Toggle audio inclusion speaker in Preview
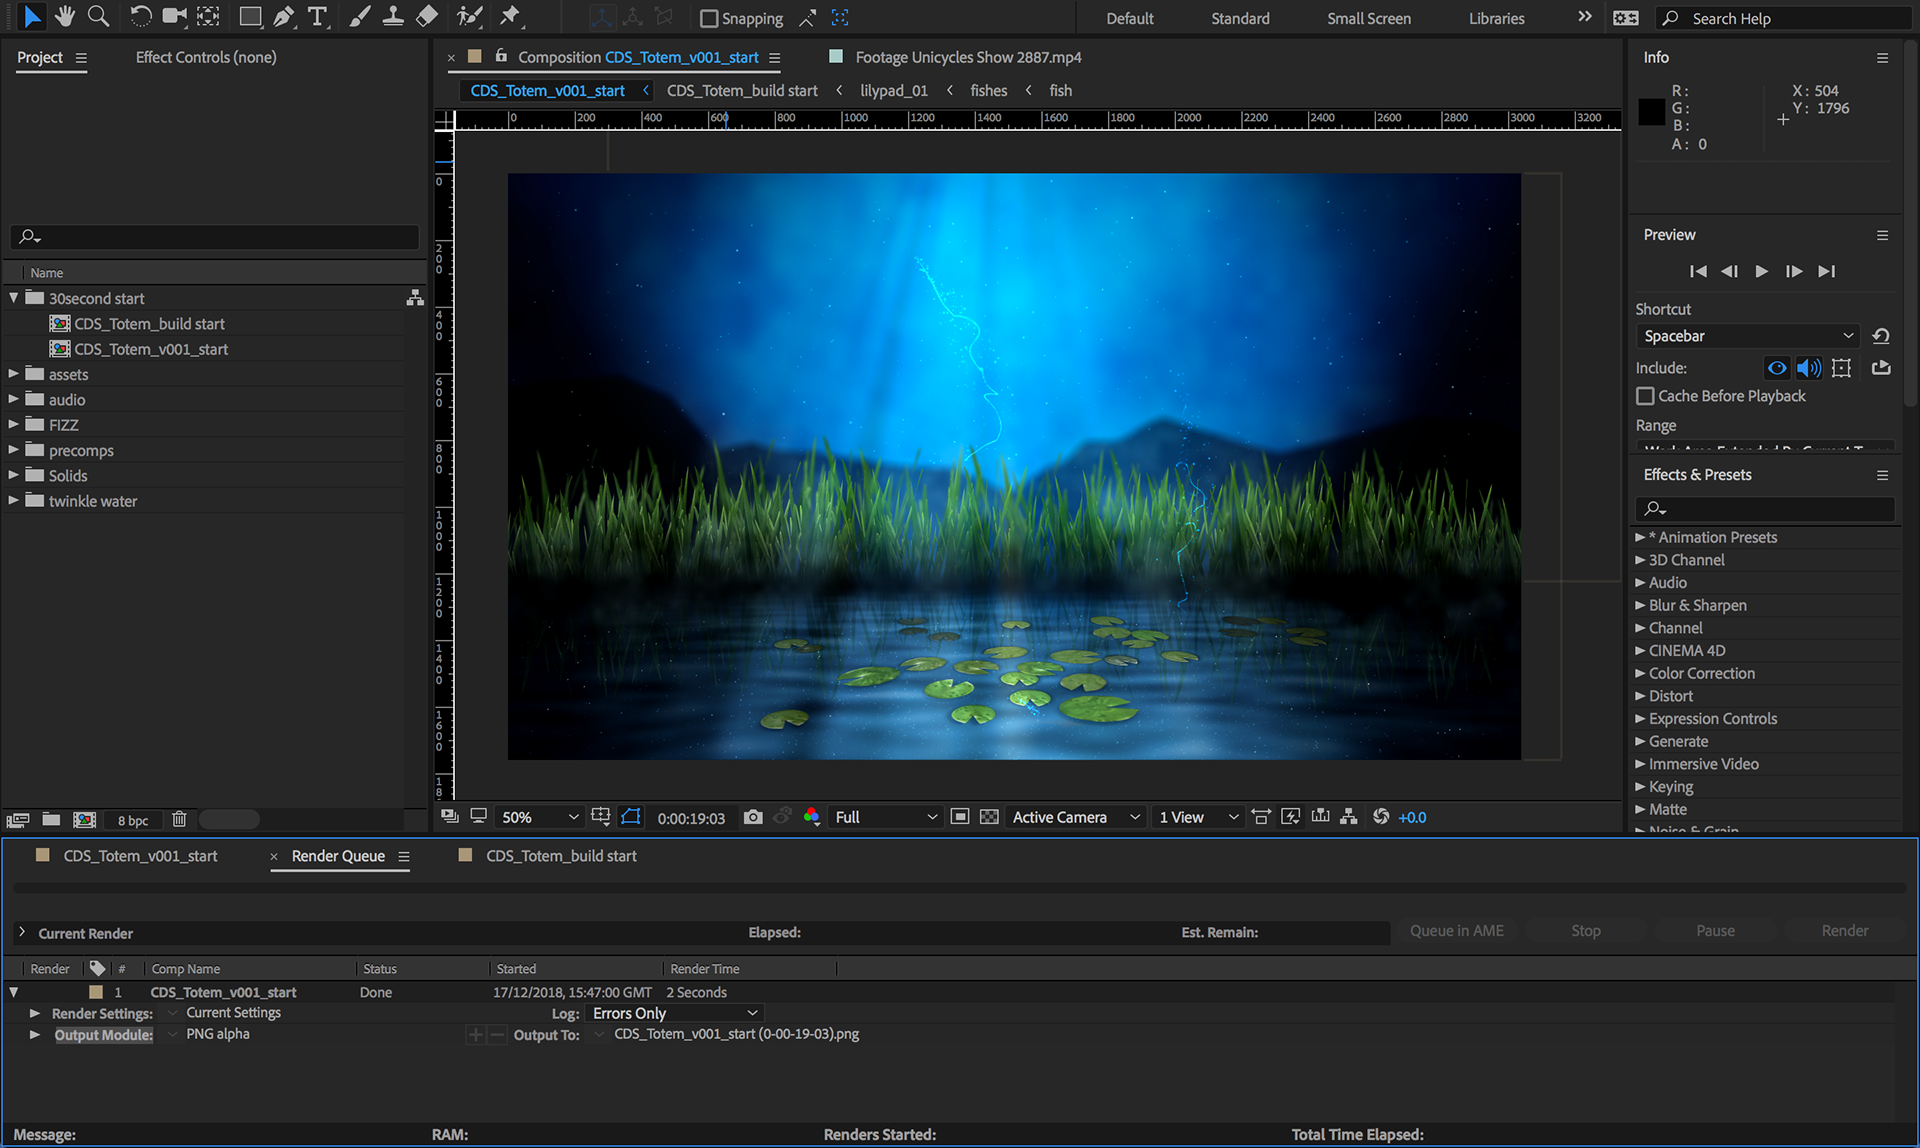The image size is (1920, 1148). click(1808, 368)
